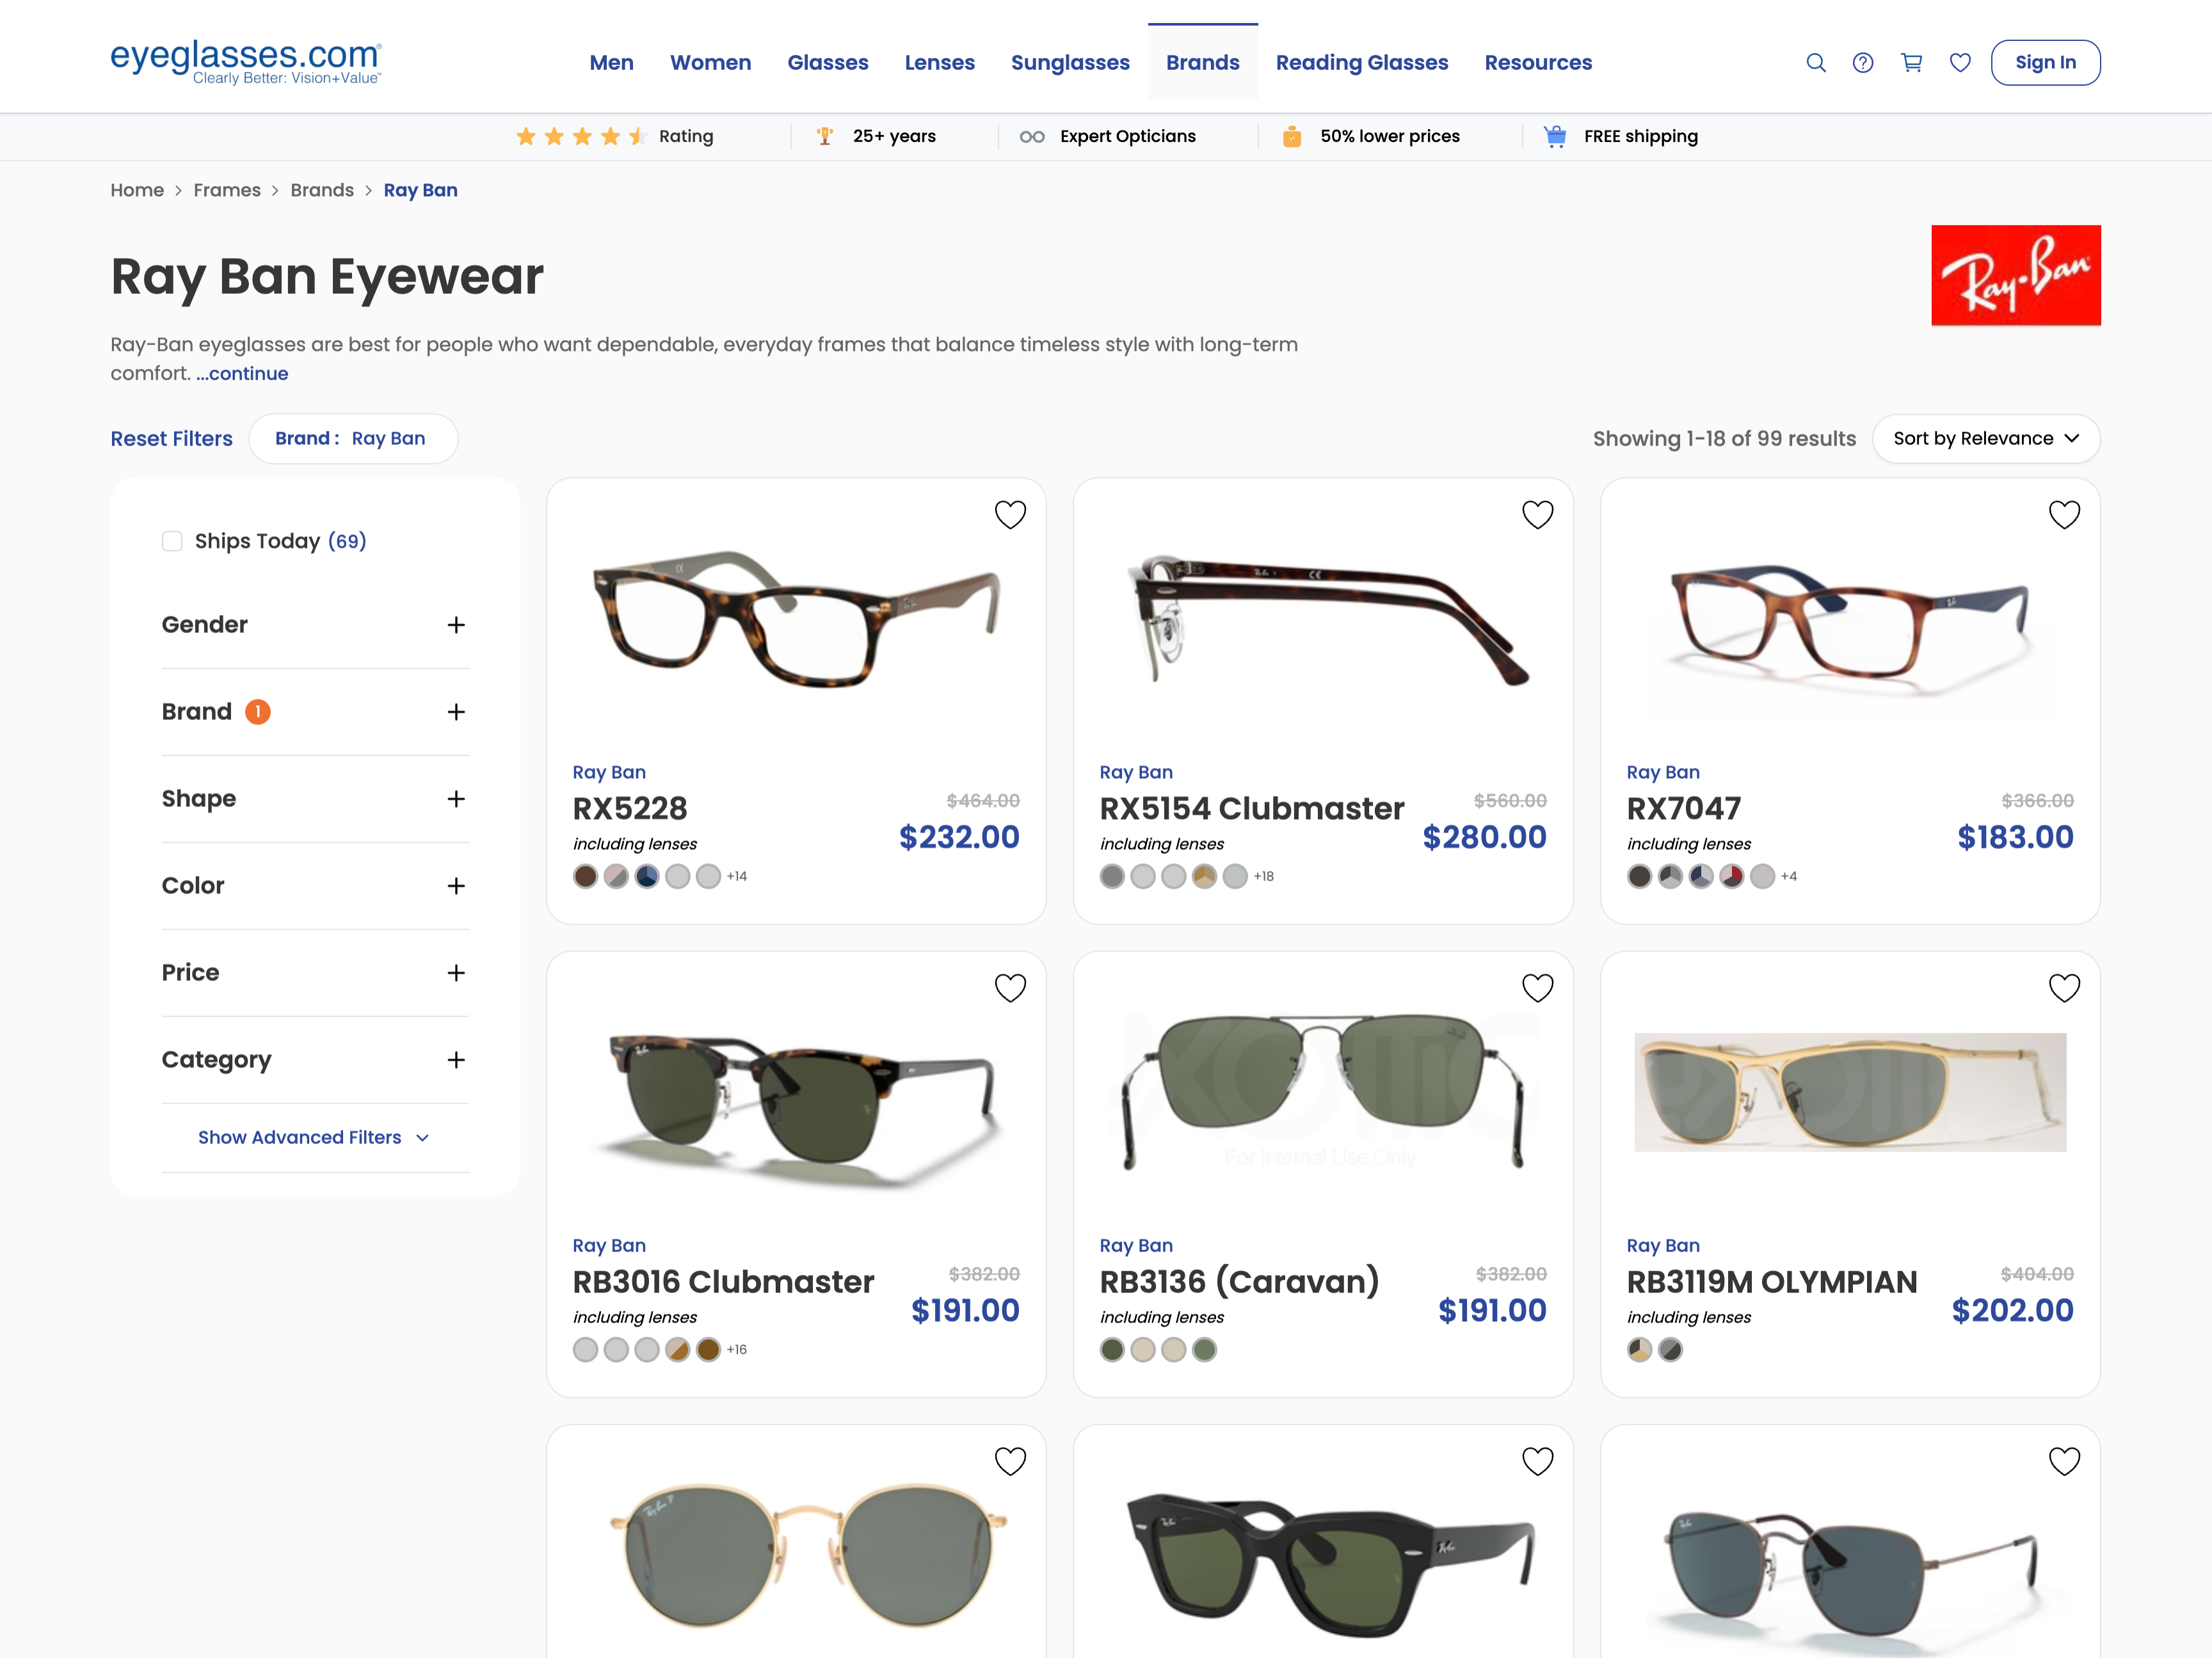Open the RX7047 product image
2212x1658 pixels.
point(1850,625)
